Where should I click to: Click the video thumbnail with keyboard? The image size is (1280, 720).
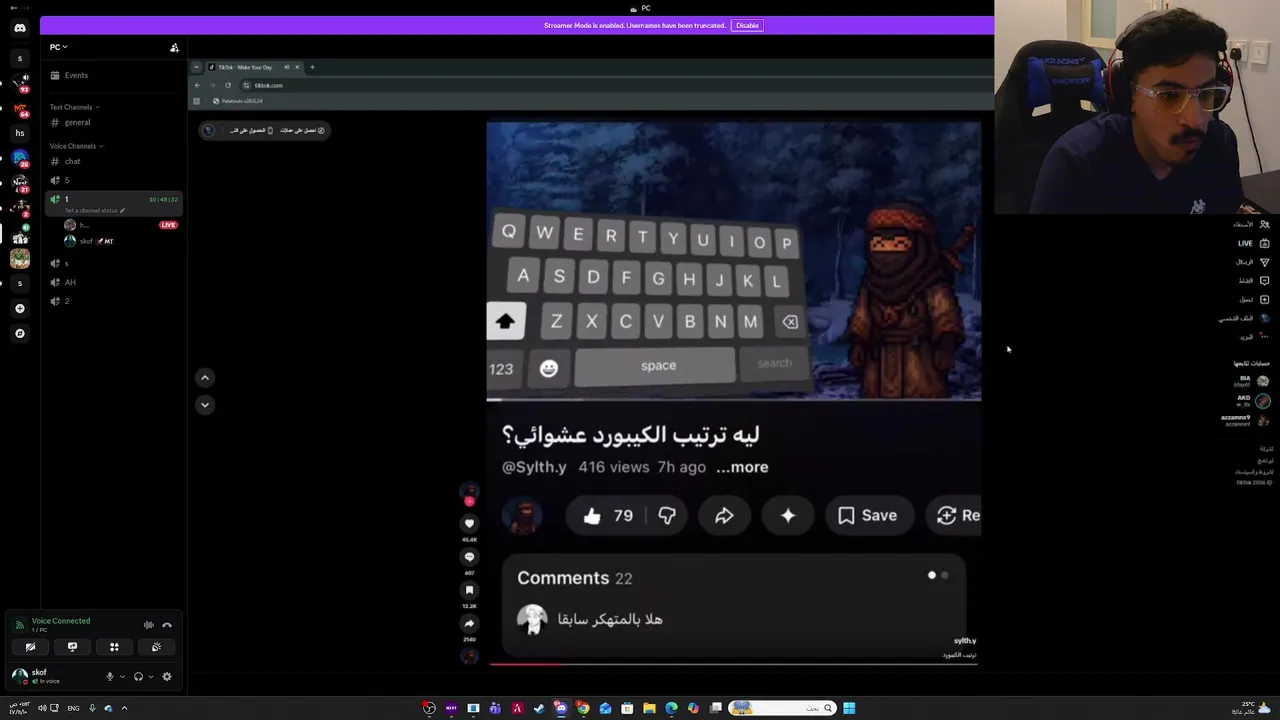734,261
